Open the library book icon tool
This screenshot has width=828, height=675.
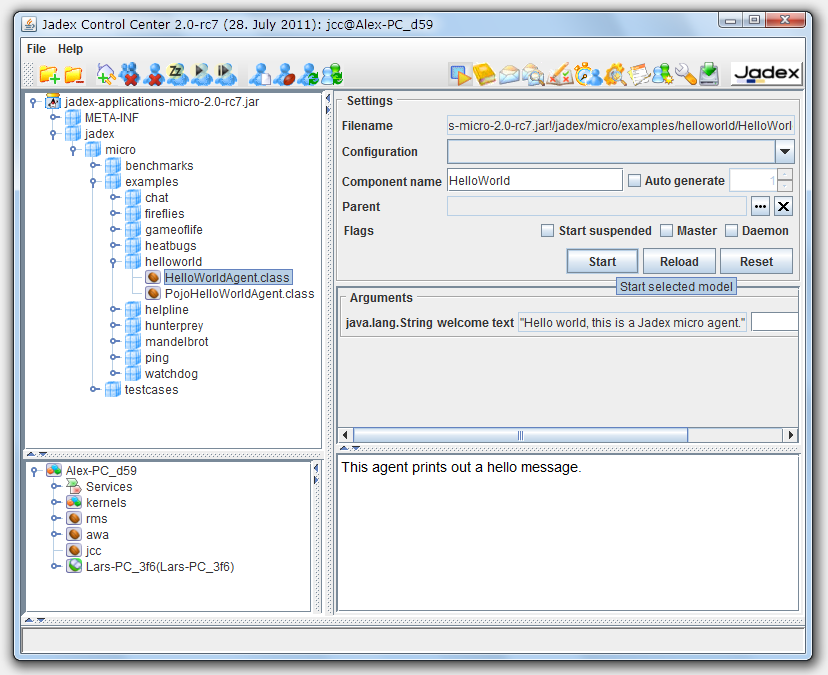point(485,73)
